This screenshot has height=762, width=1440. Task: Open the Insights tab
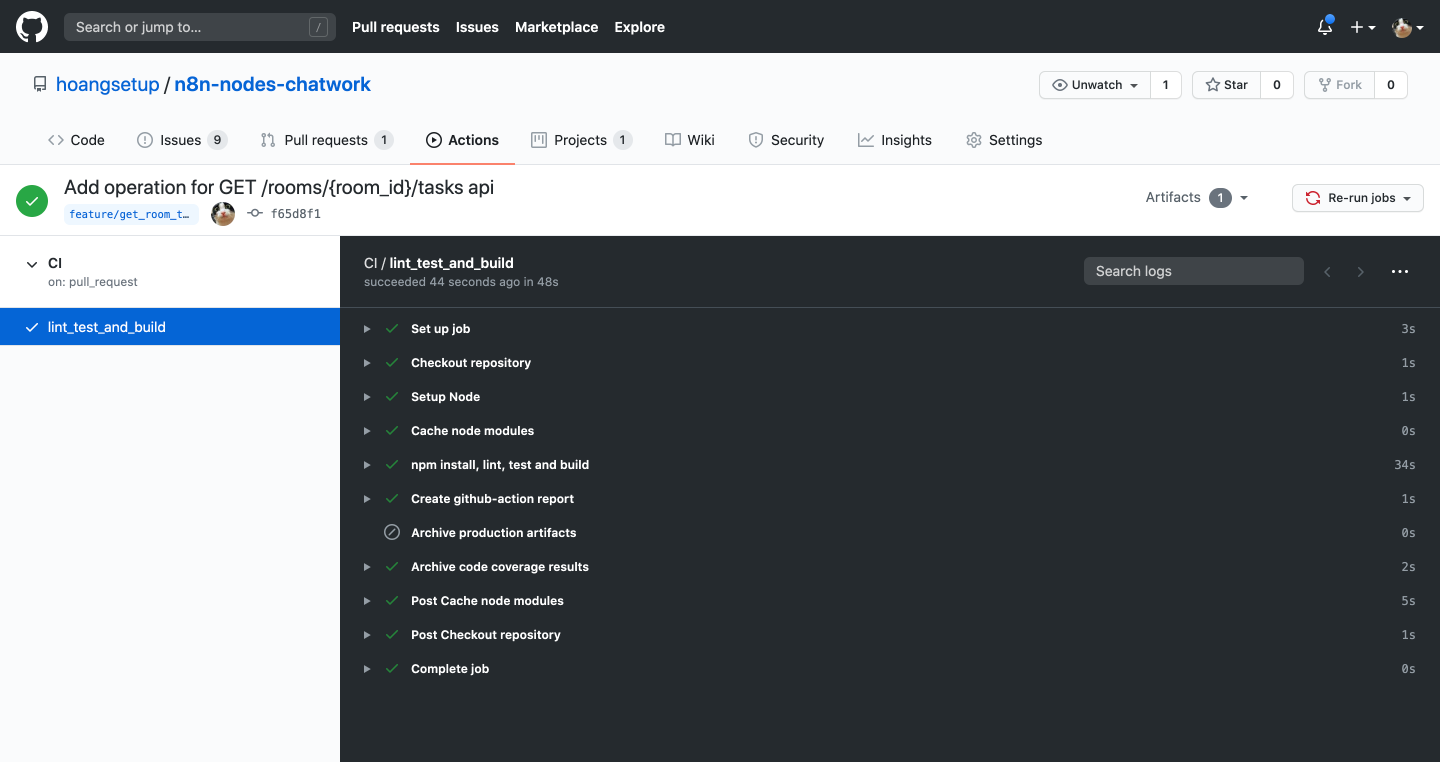[x=895, y=140]
